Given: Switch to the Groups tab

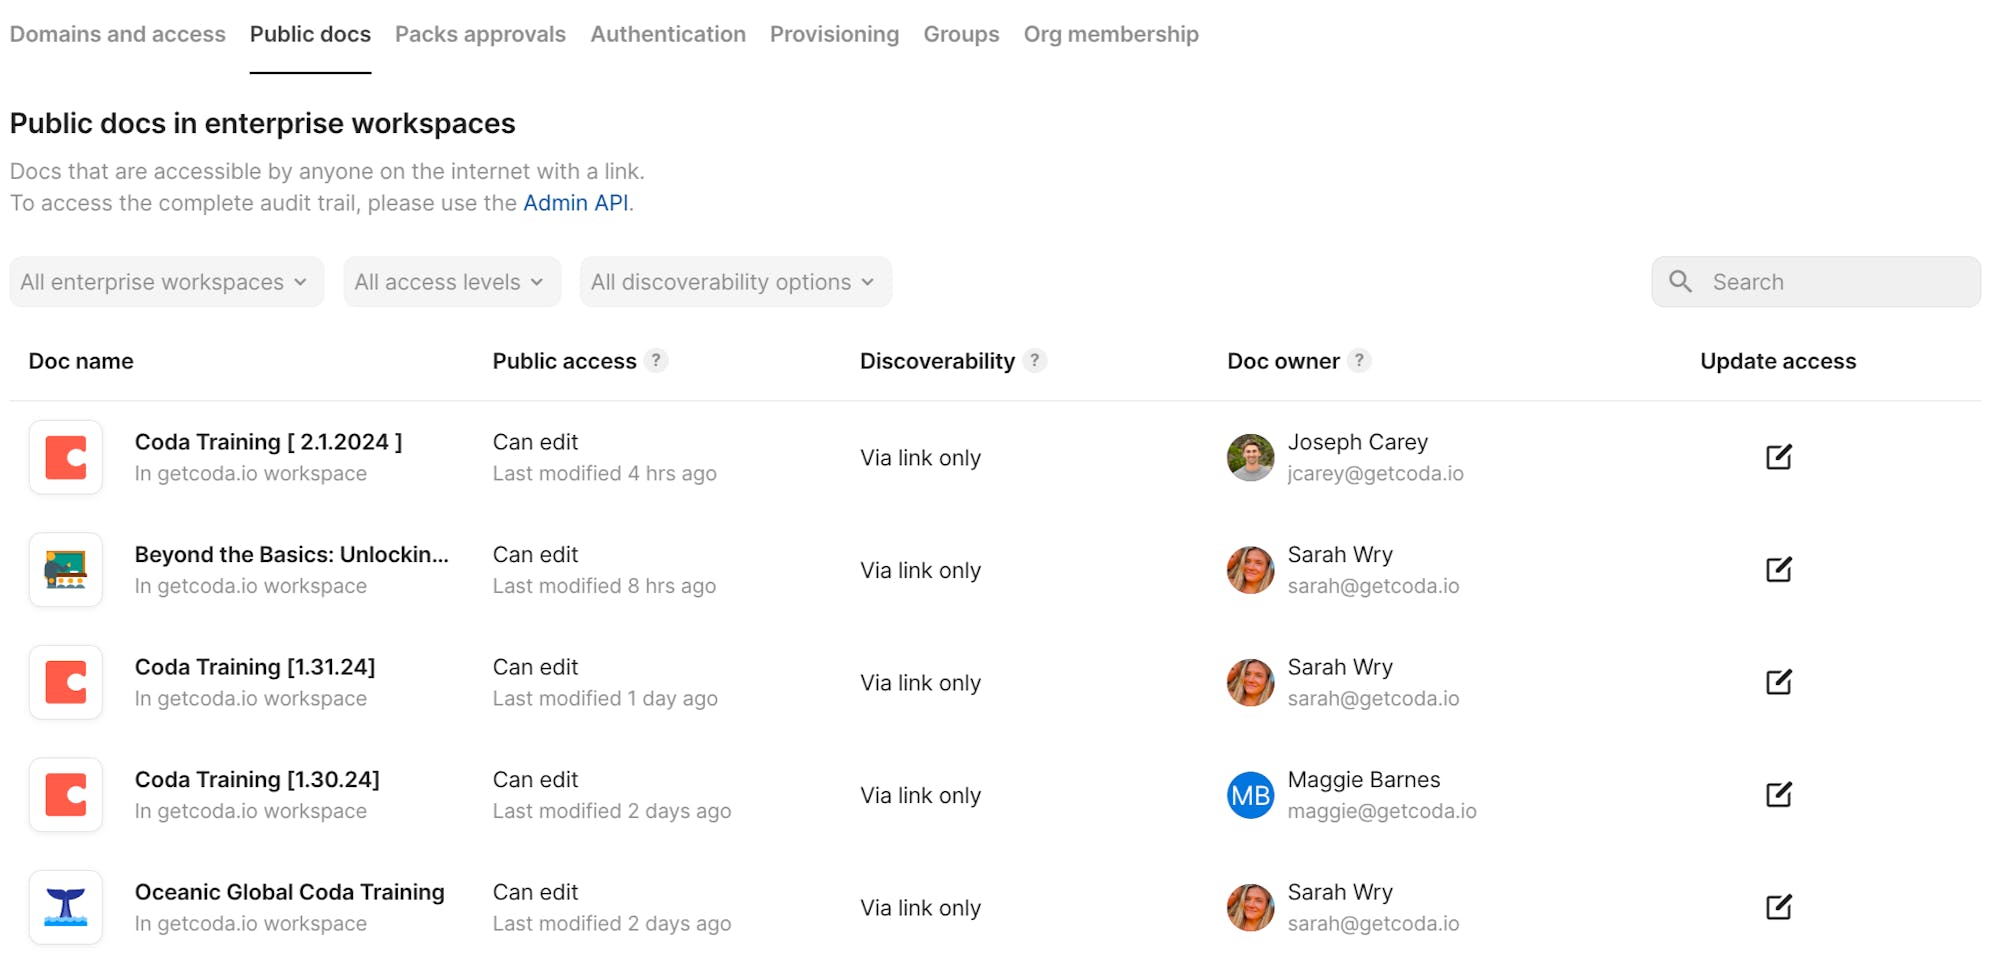Looking at the screenshot, I should (x=961, y=34).
